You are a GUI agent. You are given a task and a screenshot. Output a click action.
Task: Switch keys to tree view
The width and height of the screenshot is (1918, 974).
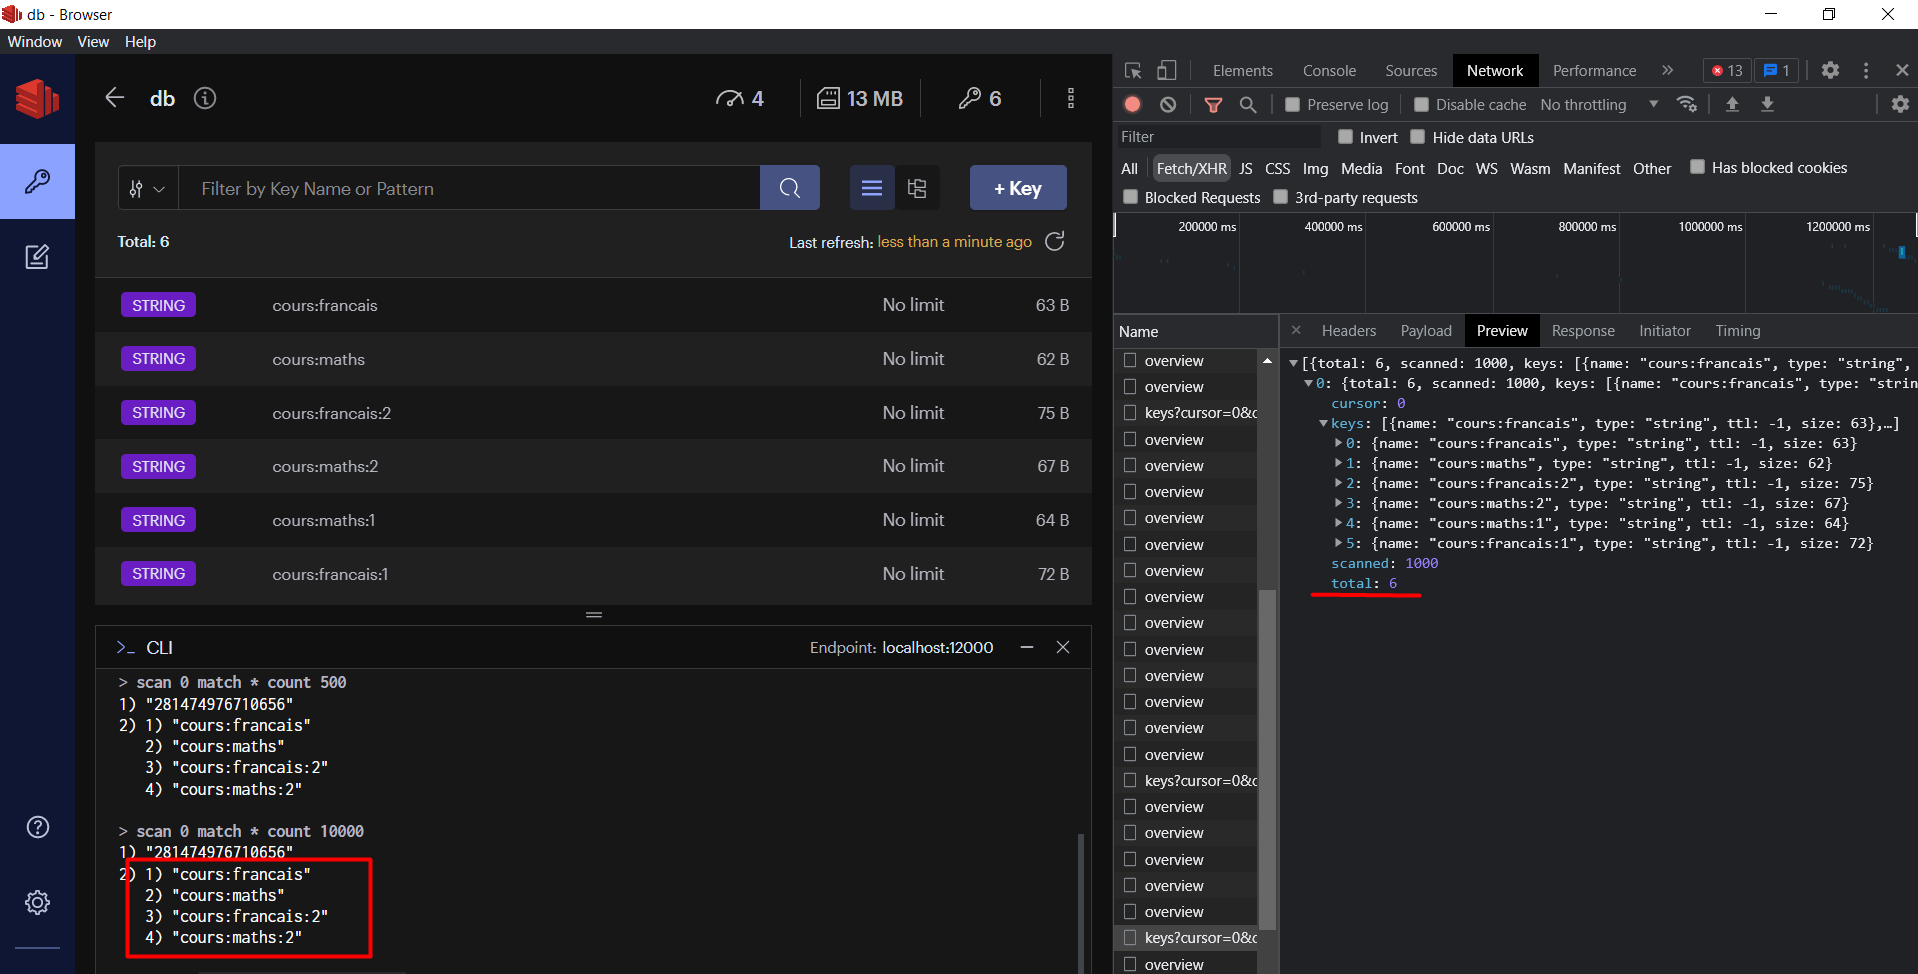[x=918, y=187]
